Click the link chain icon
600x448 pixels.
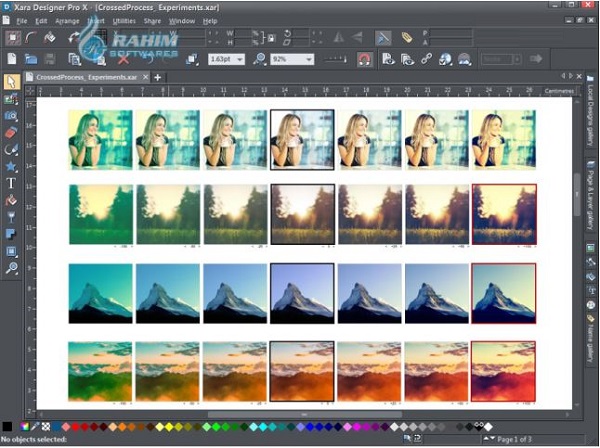[426, 59]
